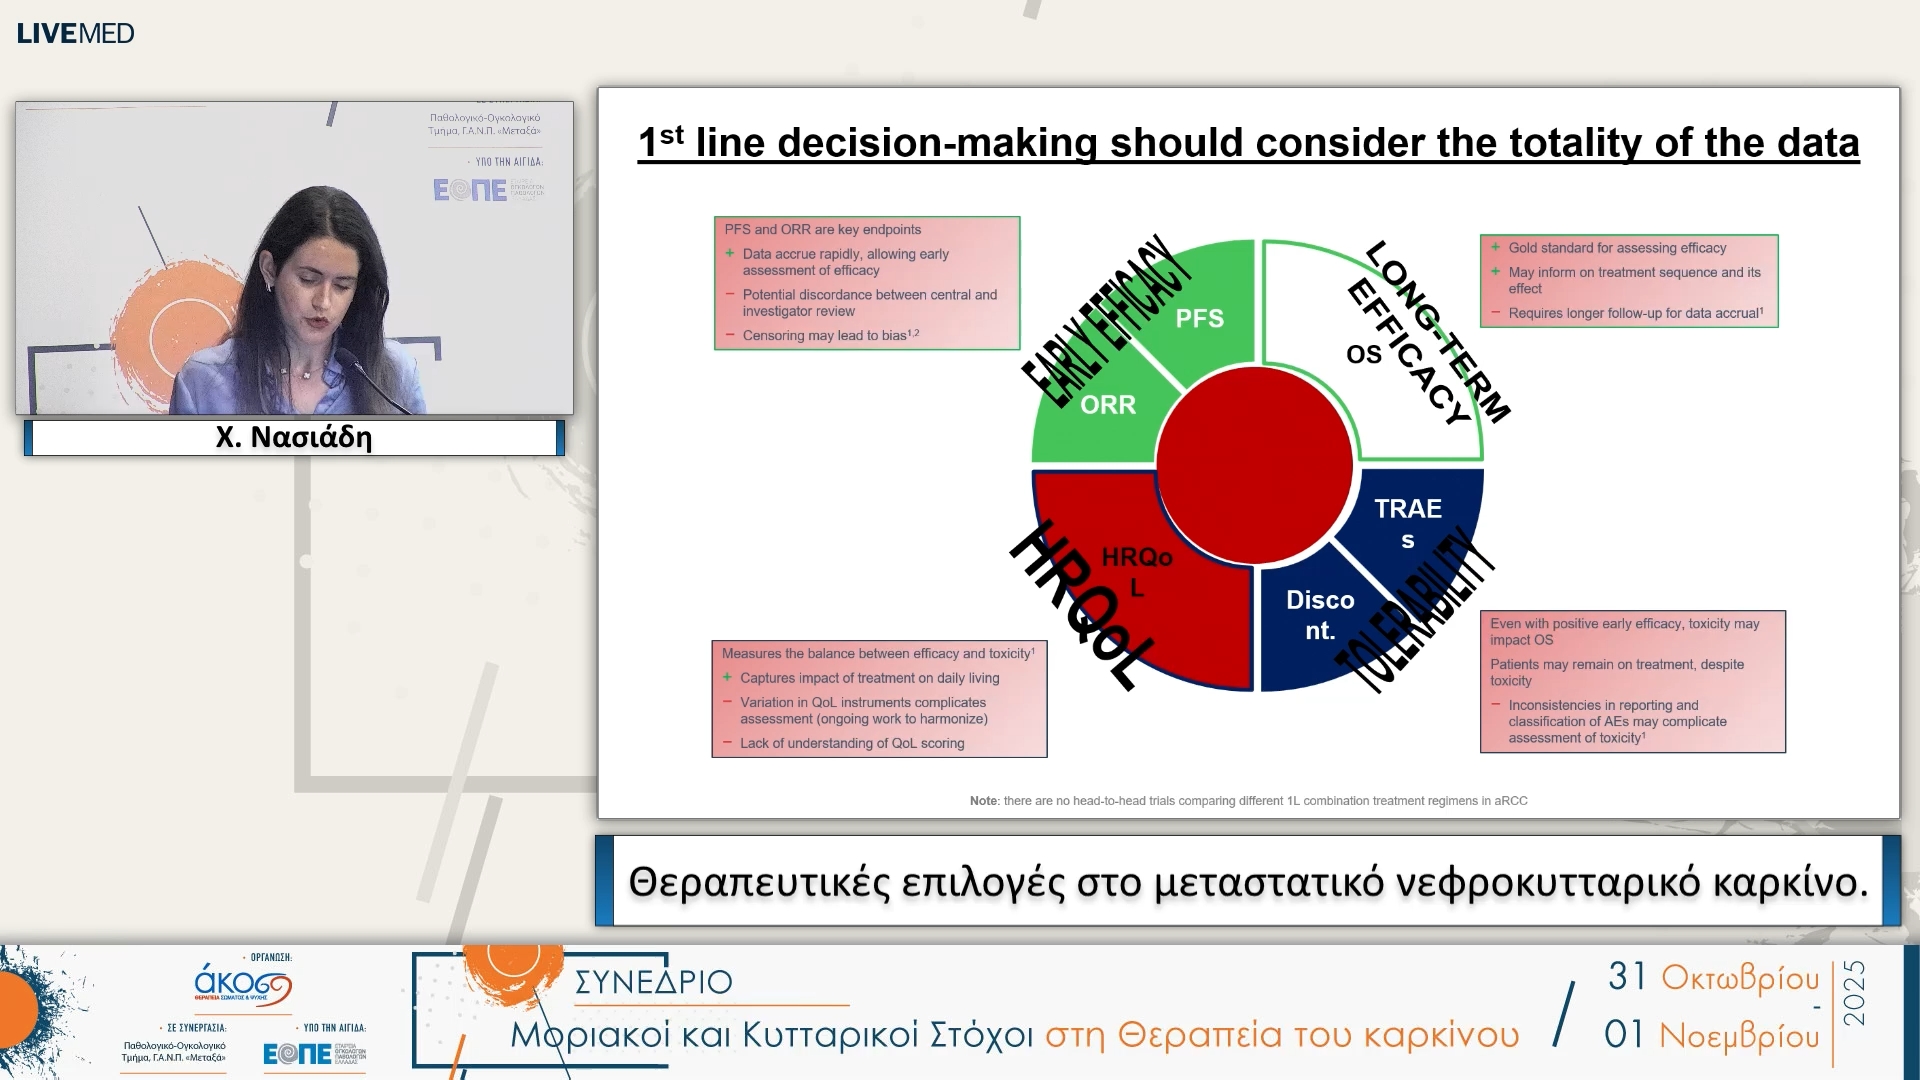This screenshot has width=1920, height=1080.
Task: Click 'Measures the balance between efficacy' text
Action: coord(878,653)
